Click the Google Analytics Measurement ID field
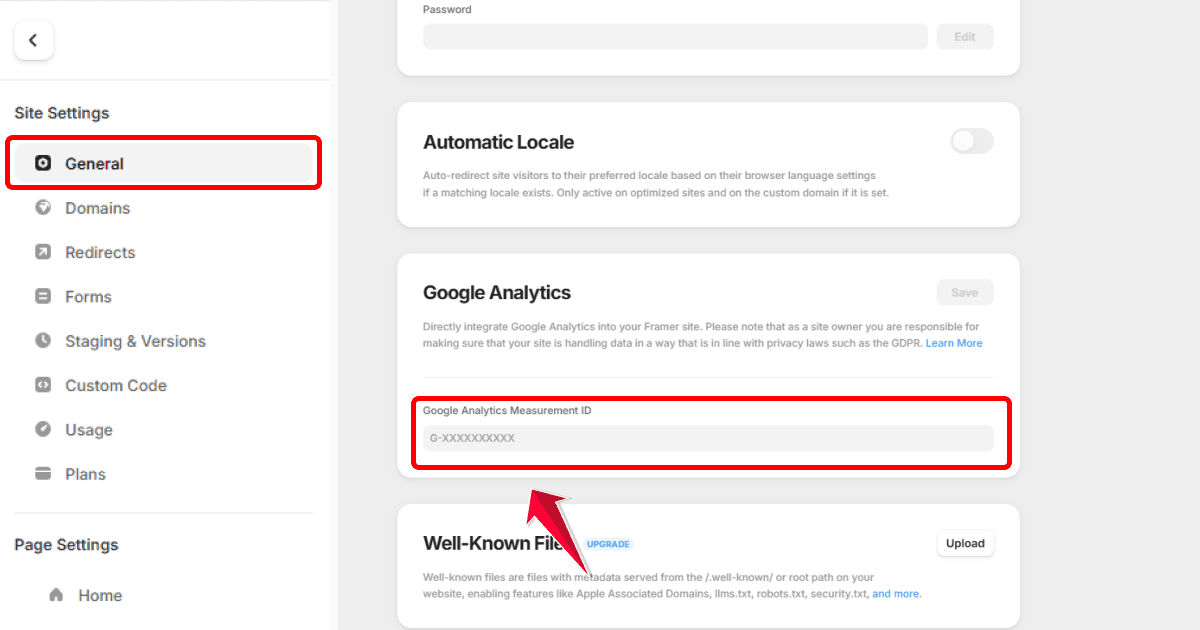The width and height of the screenshot is (1200, 630). (x=710, y=438)
